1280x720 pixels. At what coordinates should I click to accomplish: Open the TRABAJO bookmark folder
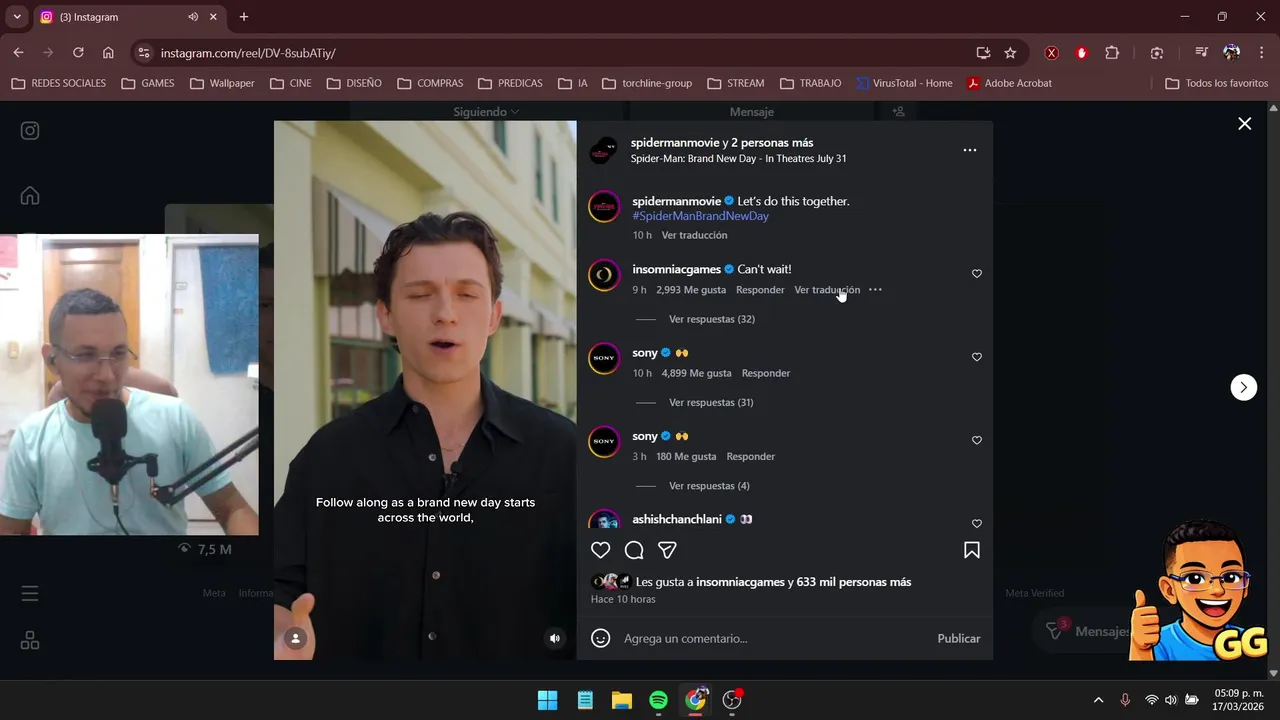click(810, 83)
